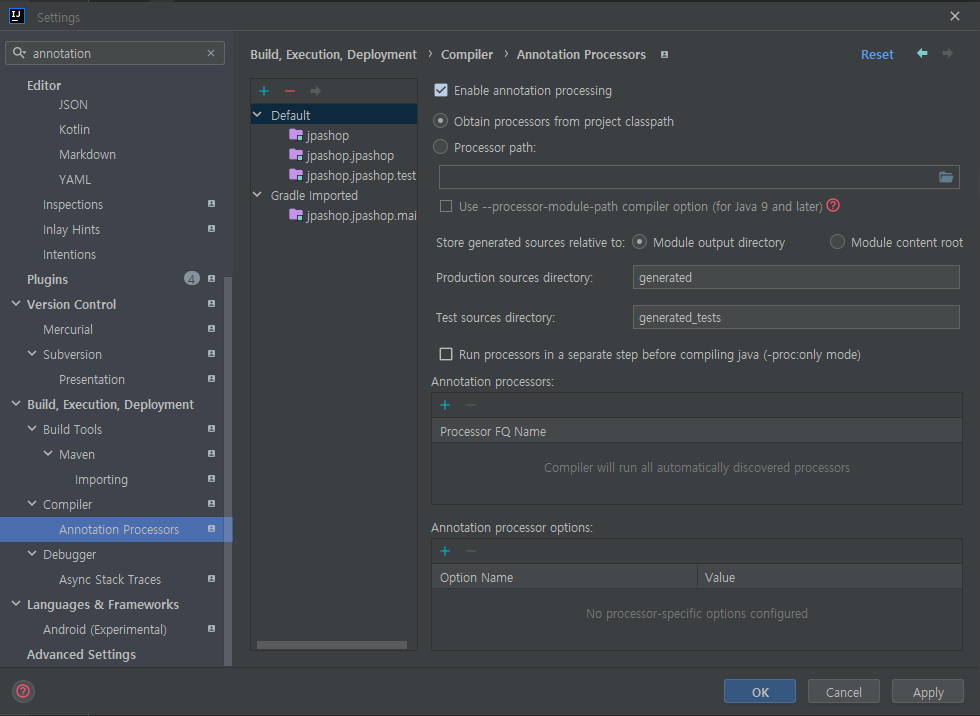Click the Apply button
Viewport: 980px width, 716px height.
(x=927, y=691)
